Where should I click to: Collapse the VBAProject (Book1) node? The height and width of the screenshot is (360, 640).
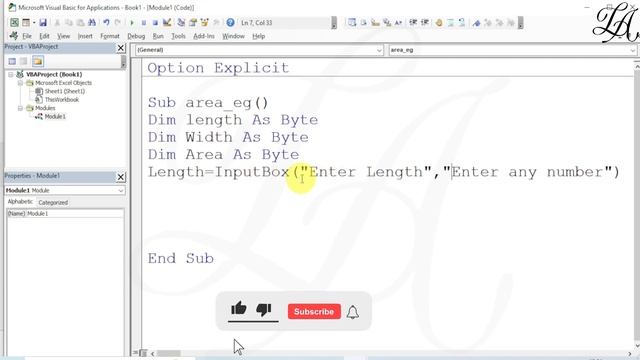click(x=11, y=74)
